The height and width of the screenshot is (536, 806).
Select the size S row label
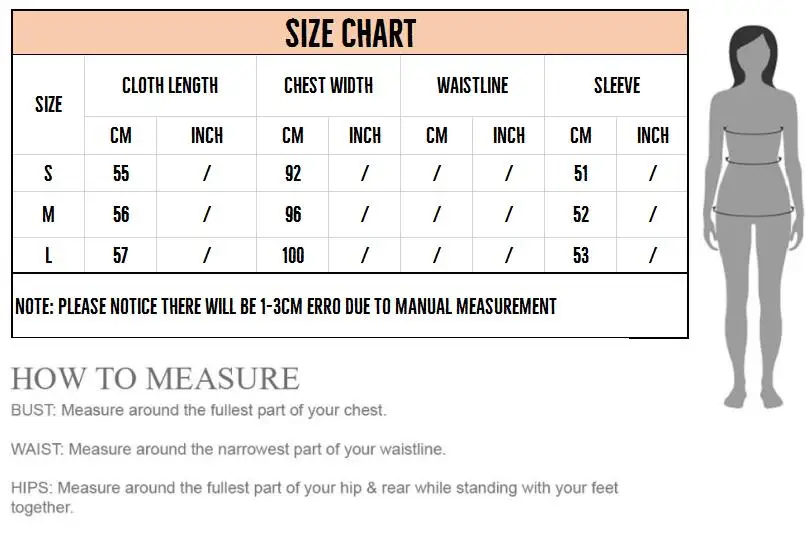coord(48,173)
